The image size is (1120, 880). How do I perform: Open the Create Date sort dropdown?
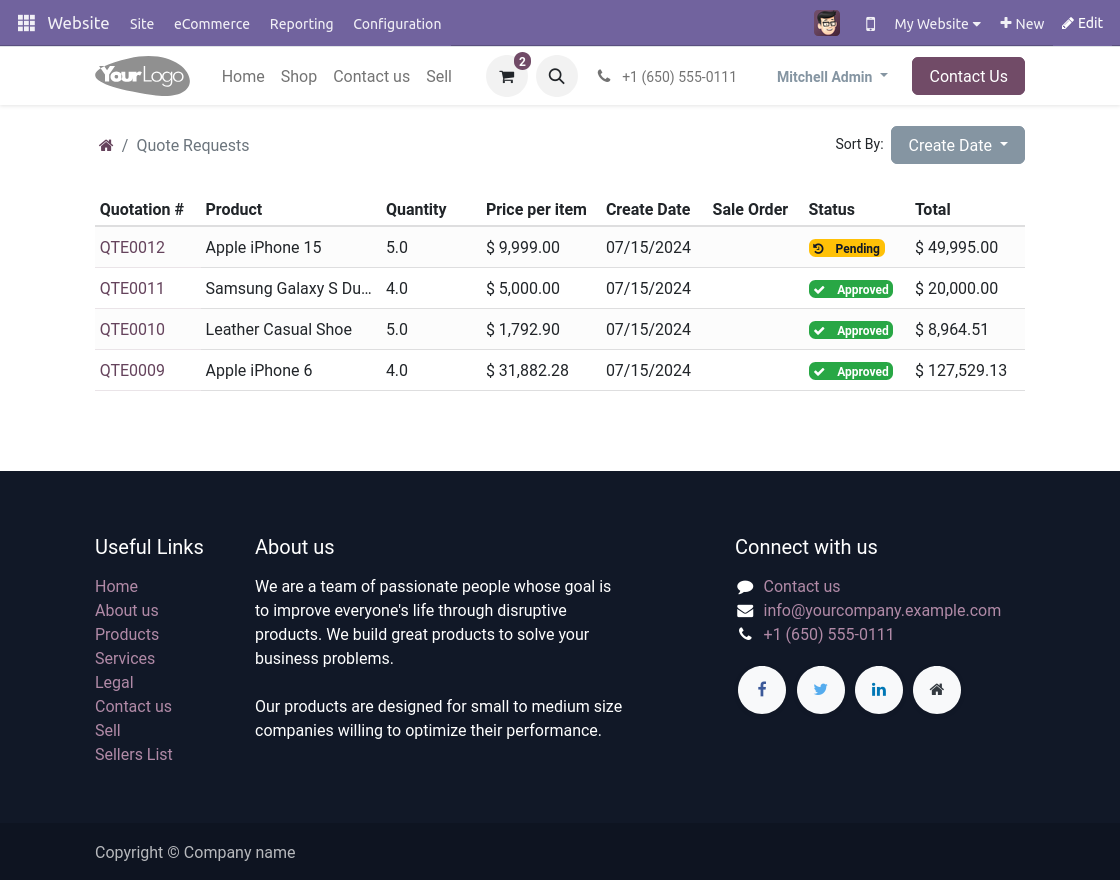pyautogui.click(x=957, y=145)
